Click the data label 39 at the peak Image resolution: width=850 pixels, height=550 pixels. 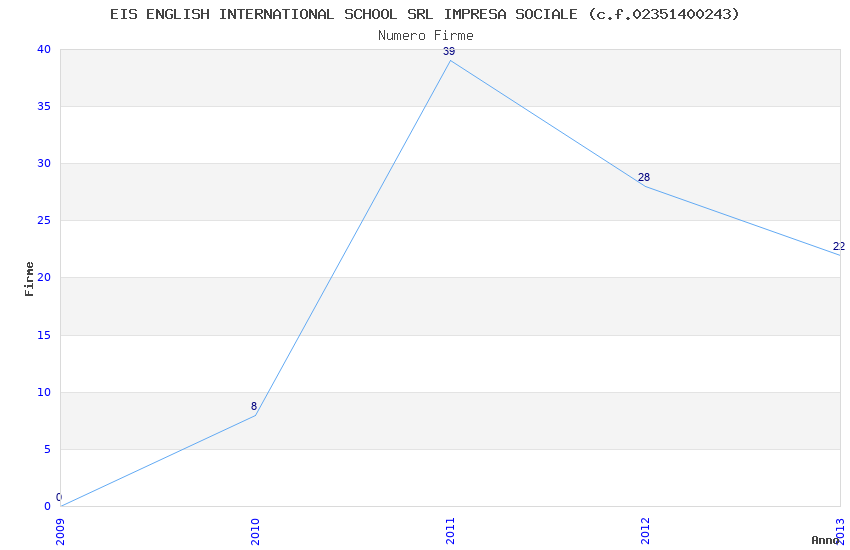point(449,51)
